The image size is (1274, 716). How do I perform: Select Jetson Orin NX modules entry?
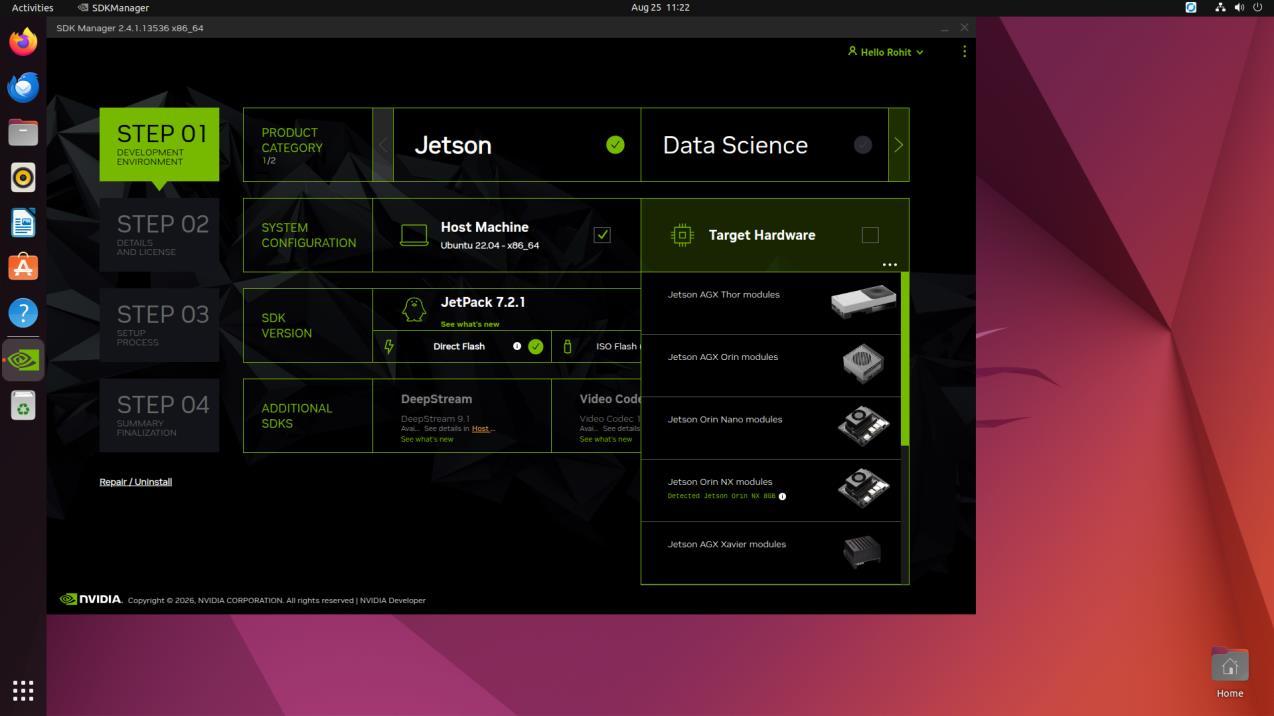point(771,490)
